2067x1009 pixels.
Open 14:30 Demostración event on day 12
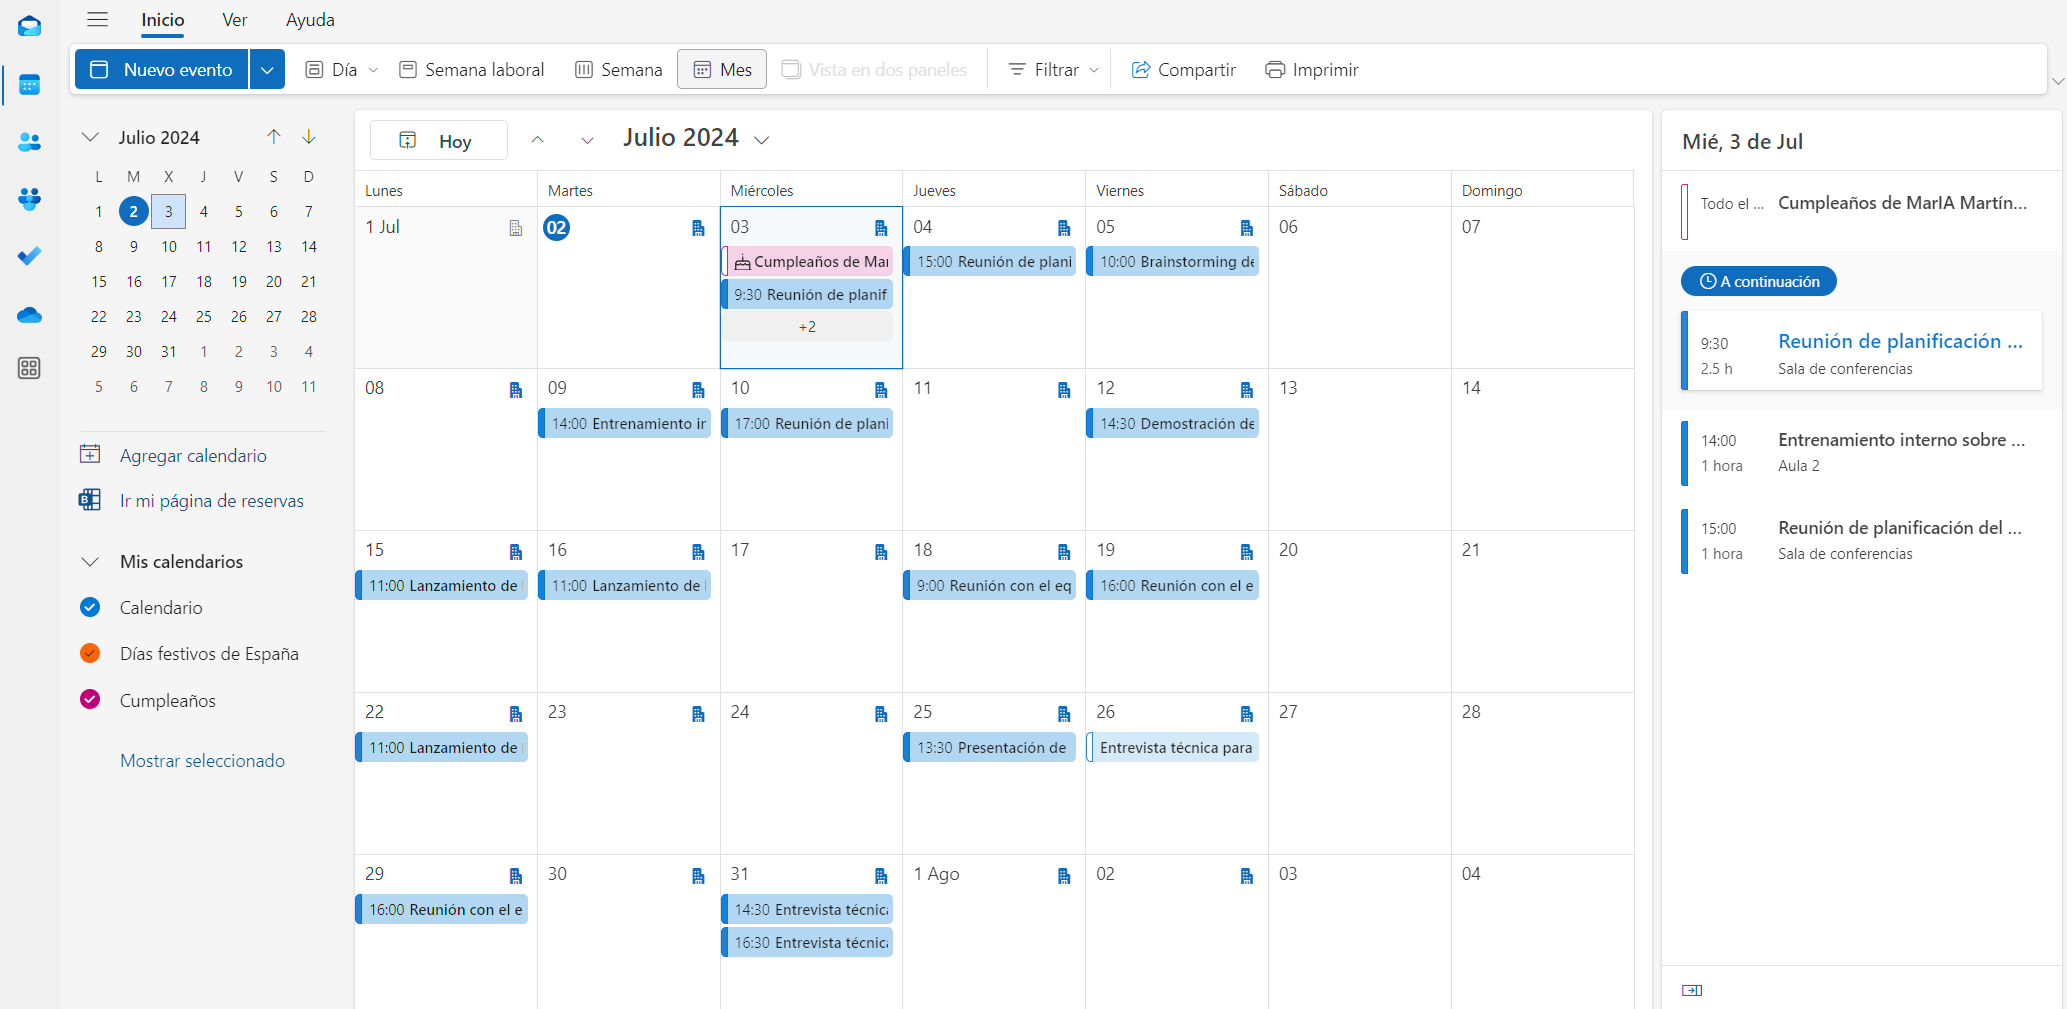click(1173, 423)
